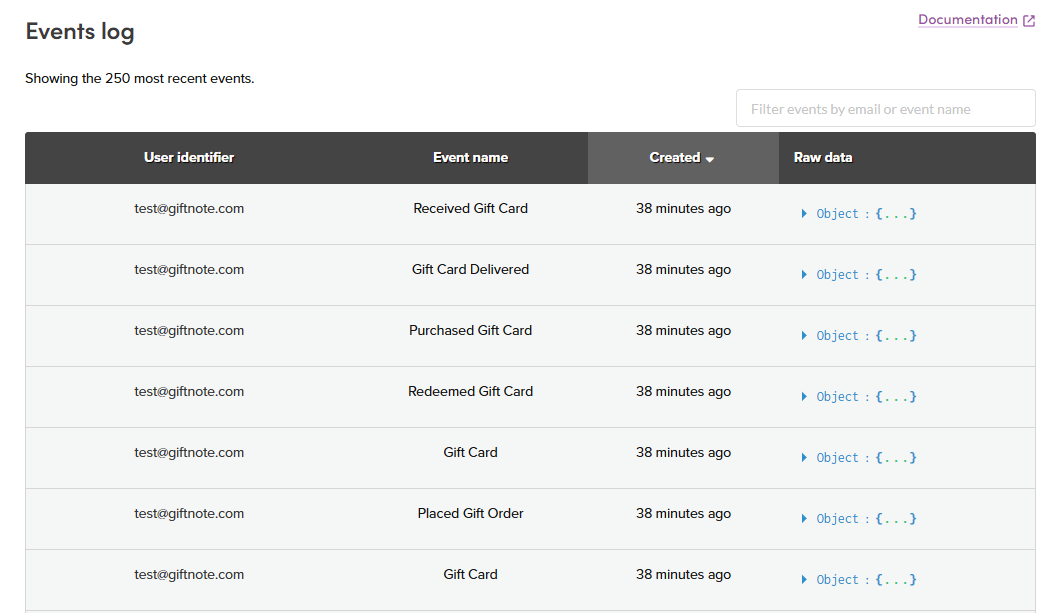This screenshot has height=613, width=1049.
Task: Click the email in the Gift Card Delivered row
Action: tap(189, 269)
